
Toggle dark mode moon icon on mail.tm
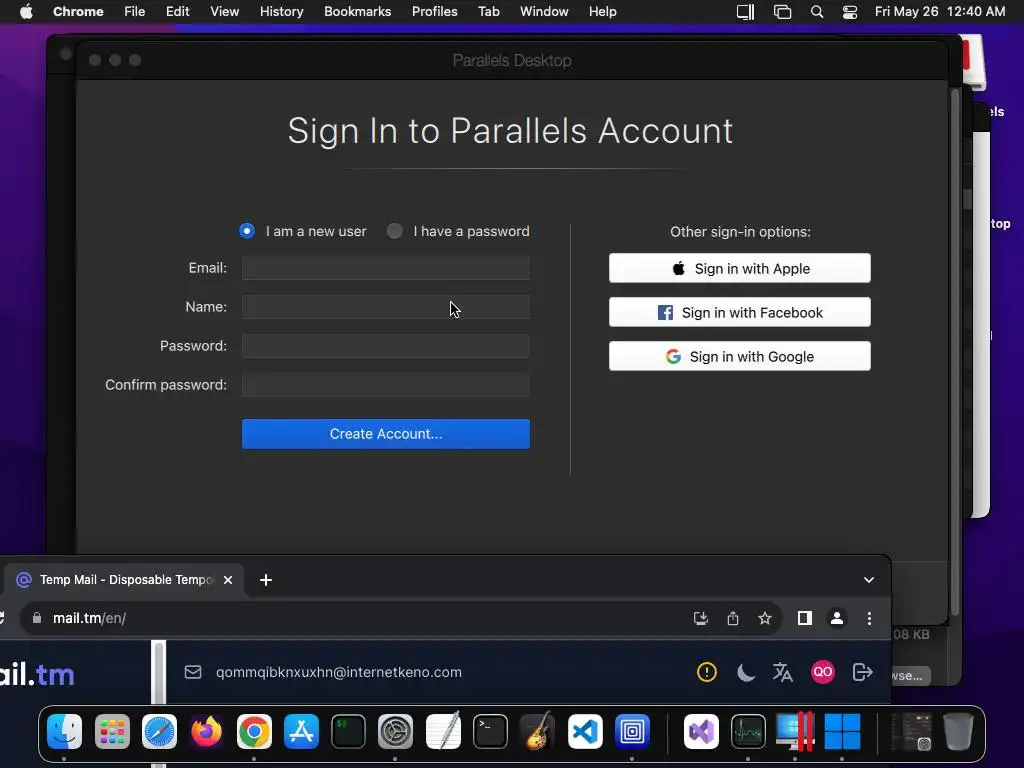[x=746, y=672]
